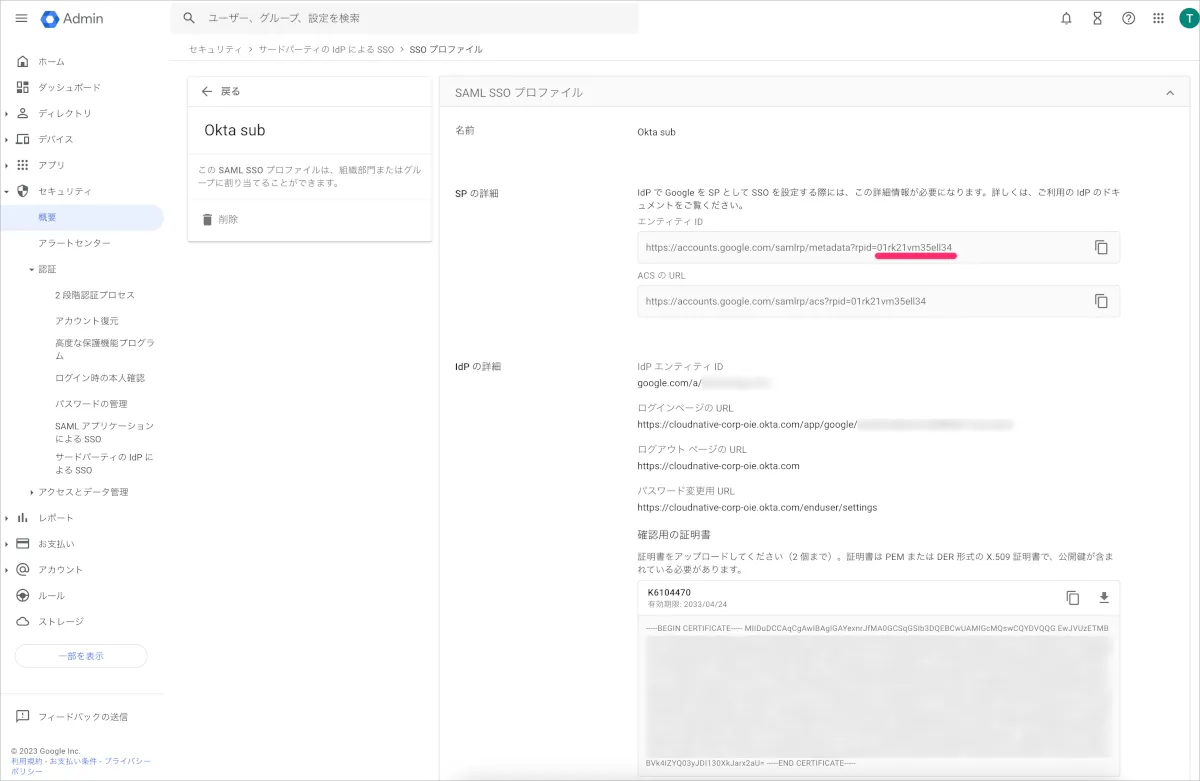Collapse the SAML SSO プロファイル panel
Screen dimensions: 1200x781
[1170, 93]
